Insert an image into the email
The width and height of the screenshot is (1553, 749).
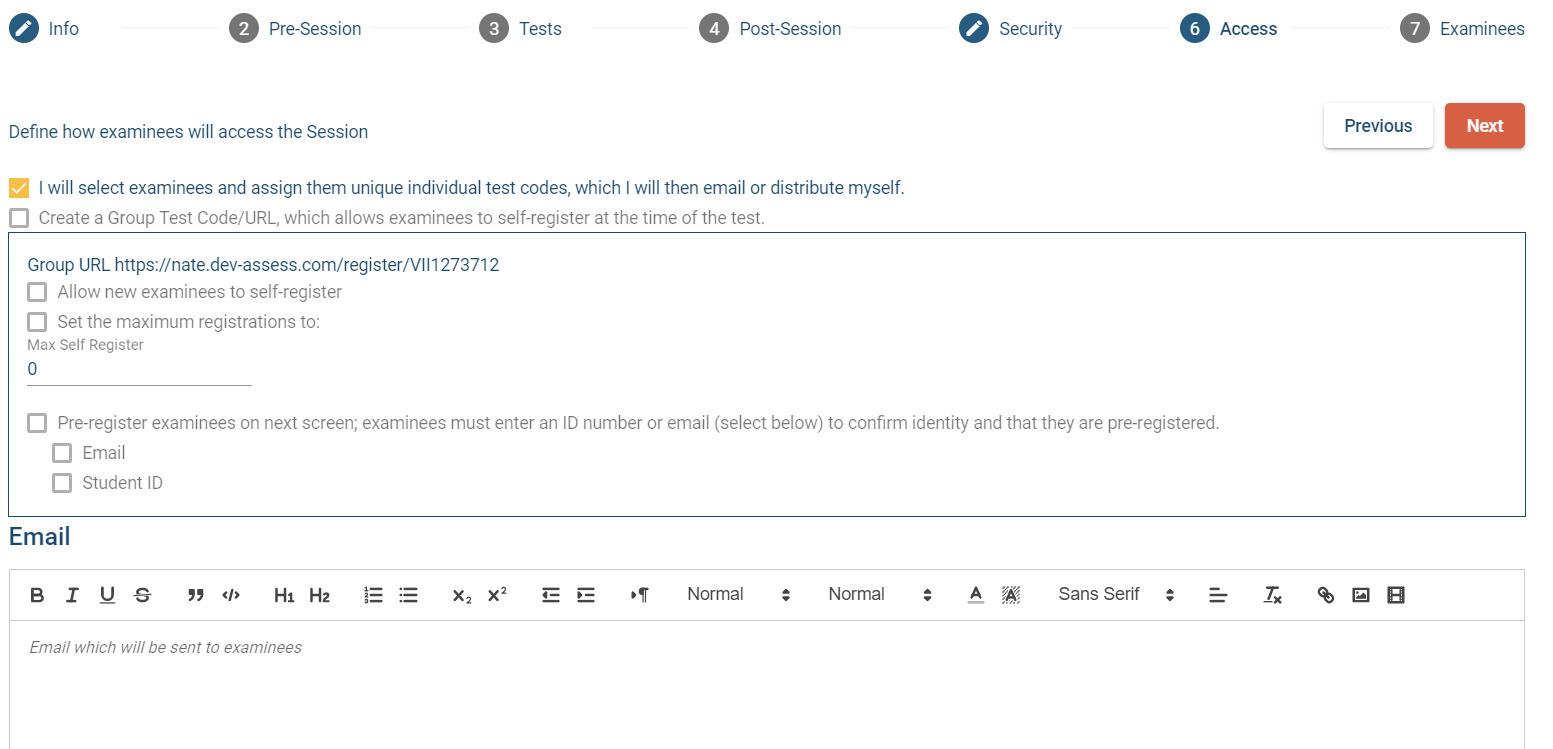(1361, 595)
